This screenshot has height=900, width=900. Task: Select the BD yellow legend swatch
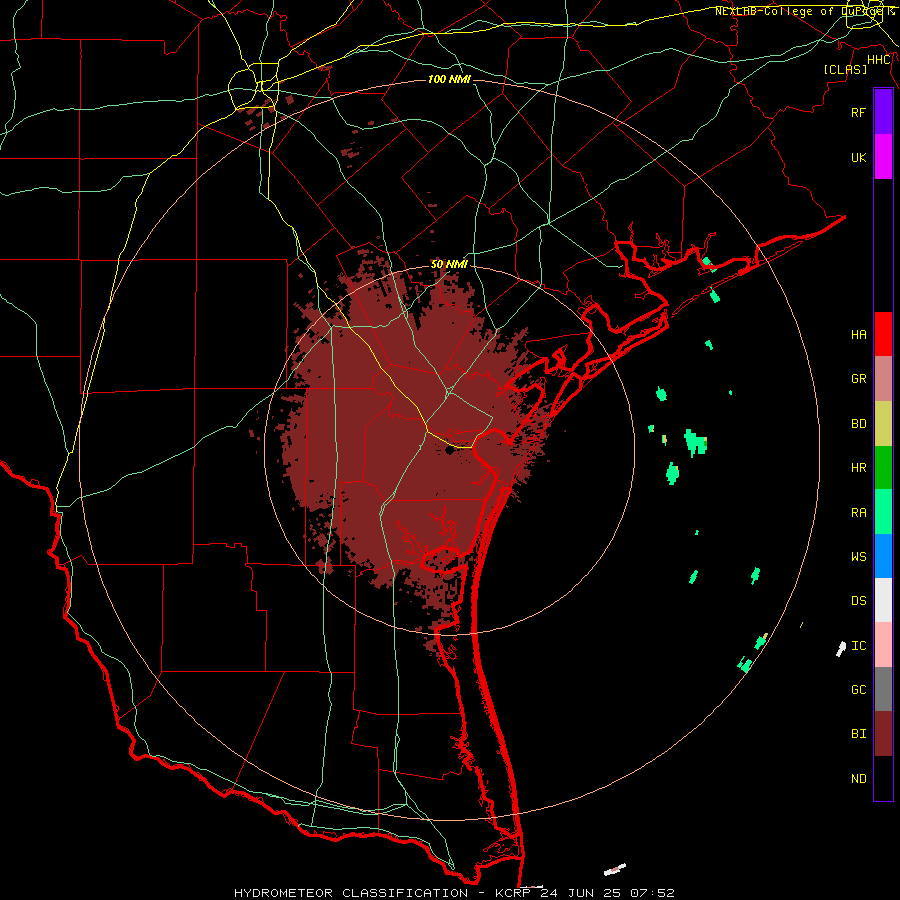[x=883, y=423]
